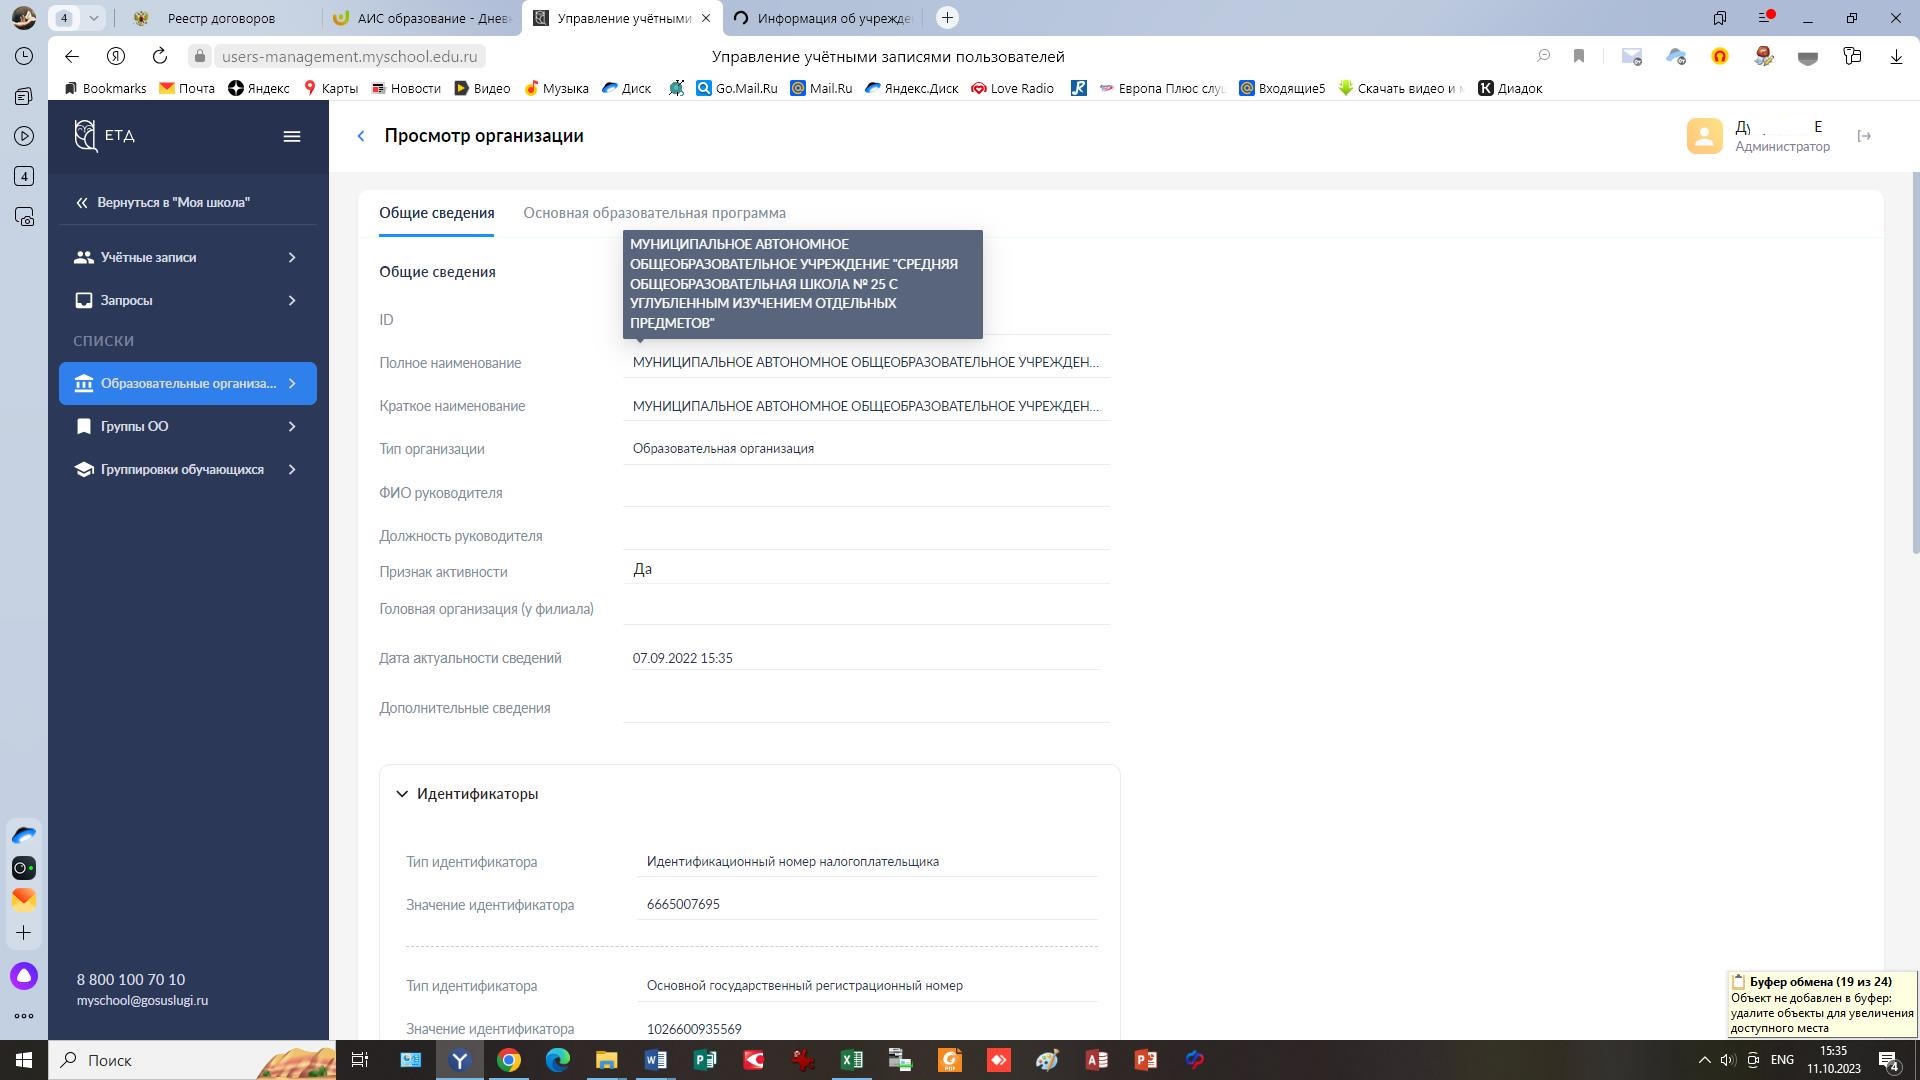Reload the page with browser refresh icon

pyautogui.click(x=160, y=56)
